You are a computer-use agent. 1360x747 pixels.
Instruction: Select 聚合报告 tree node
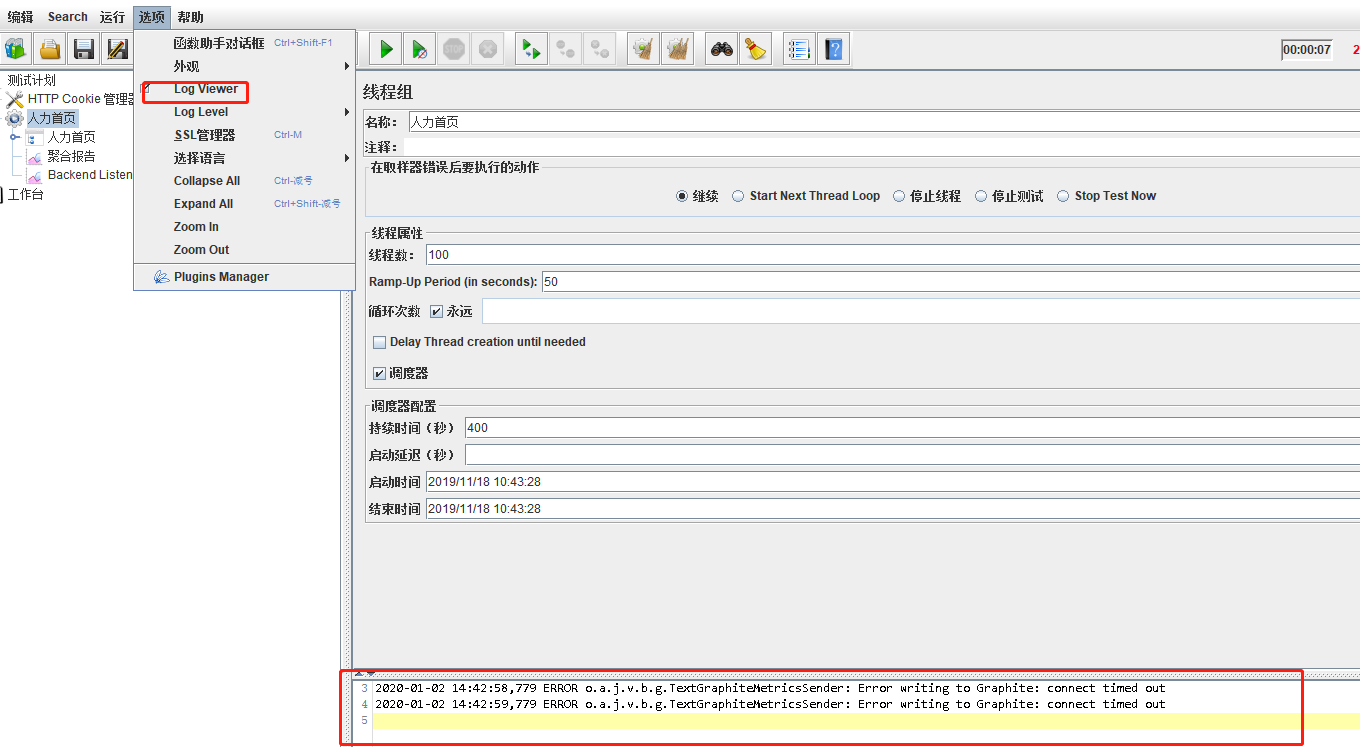tap(72, 157)
